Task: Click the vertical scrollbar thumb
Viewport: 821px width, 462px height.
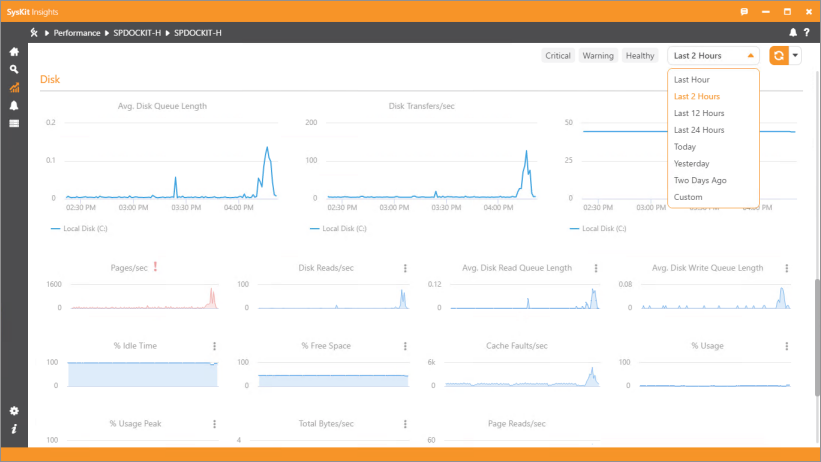Action: [817, 338]
